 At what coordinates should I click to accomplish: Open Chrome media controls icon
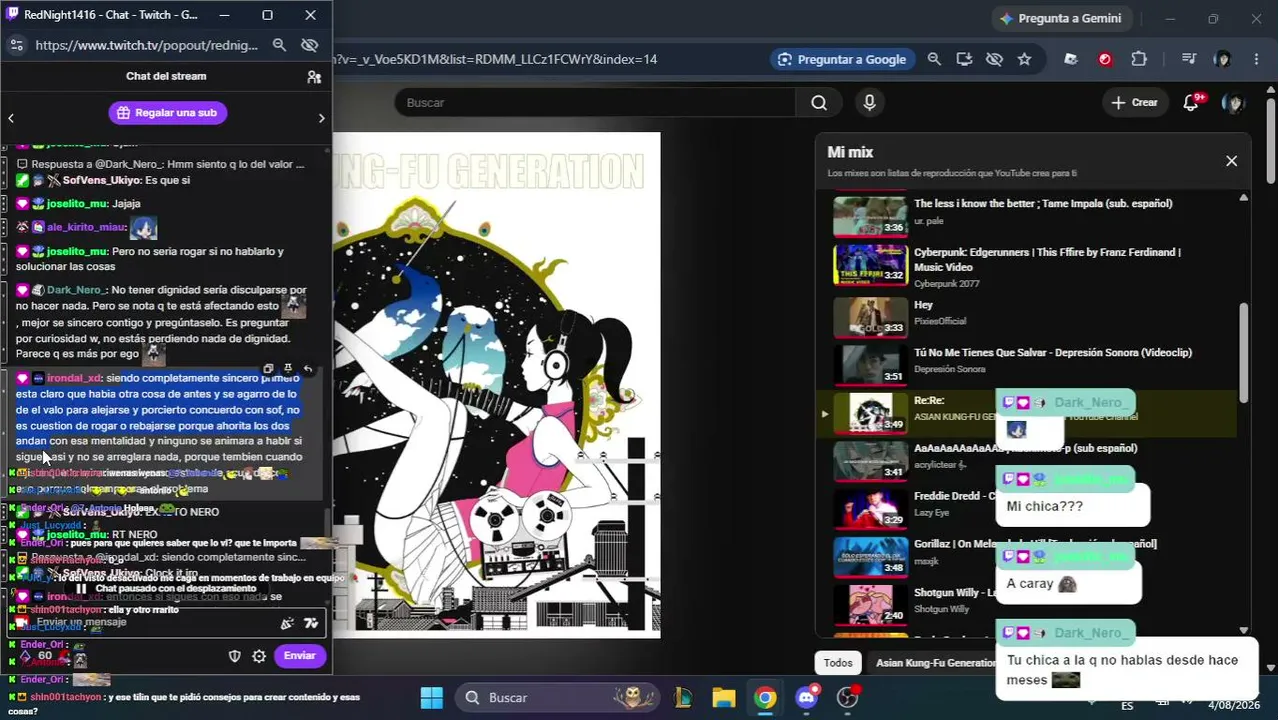point(1188,59)
